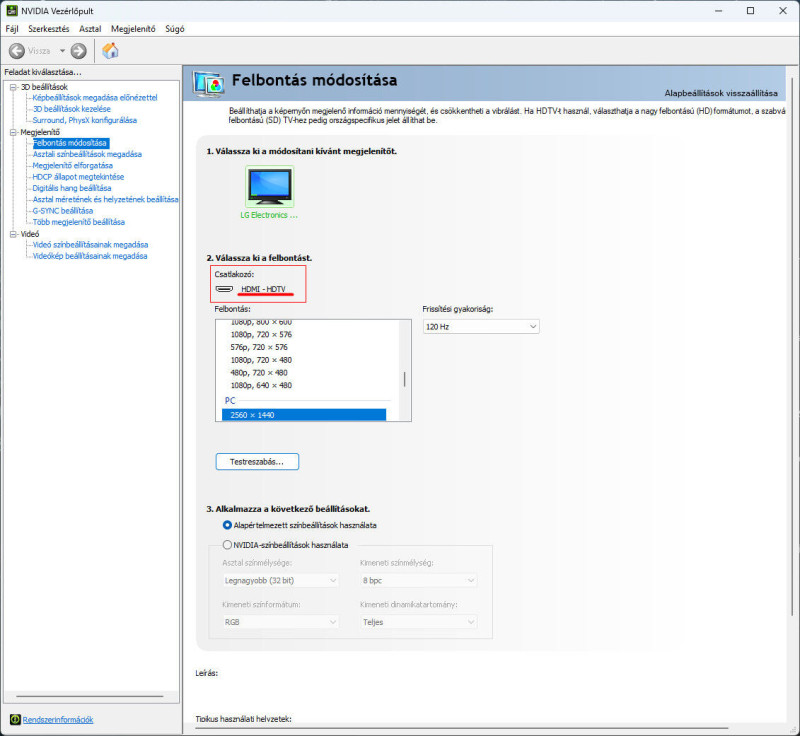Viewport: 800px width, 736px height.
Task: Open Megjelenítő elforgatása
Action: coord(72,165)
